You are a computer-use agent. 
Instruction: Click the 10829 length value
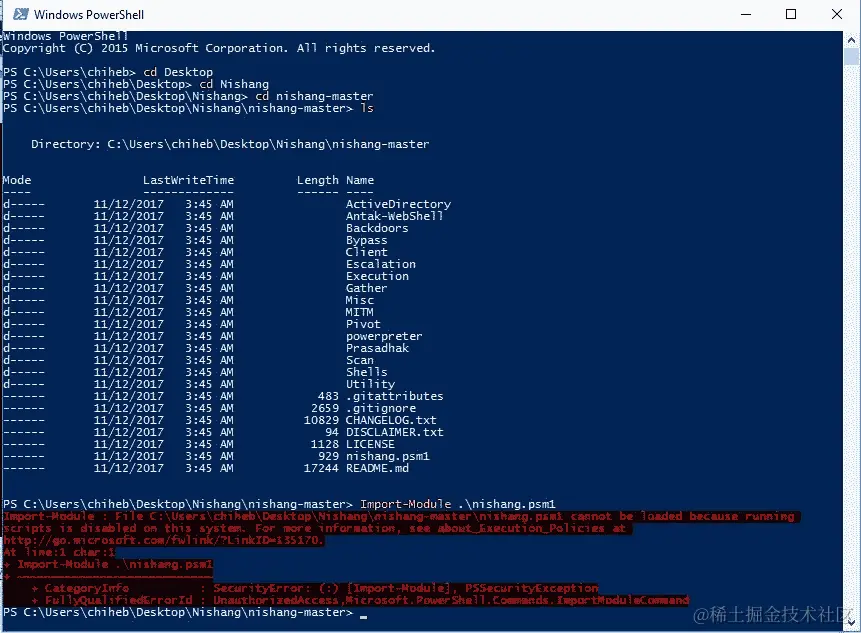coord(321,421)
